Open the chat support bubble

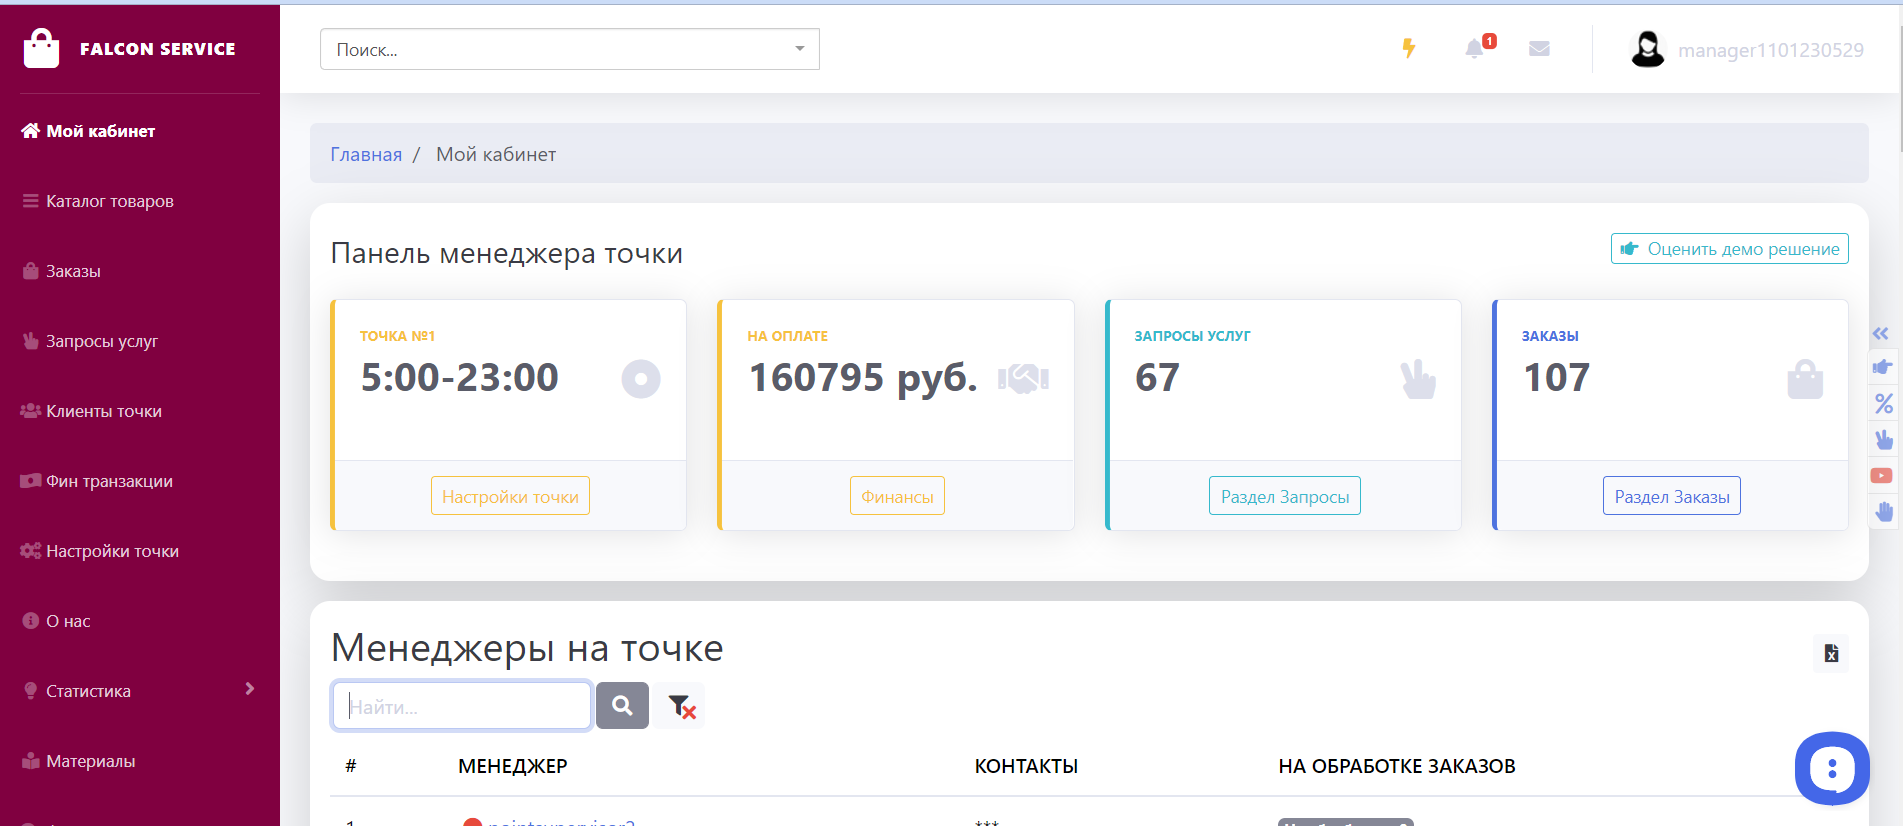[x=1831, y=768]
